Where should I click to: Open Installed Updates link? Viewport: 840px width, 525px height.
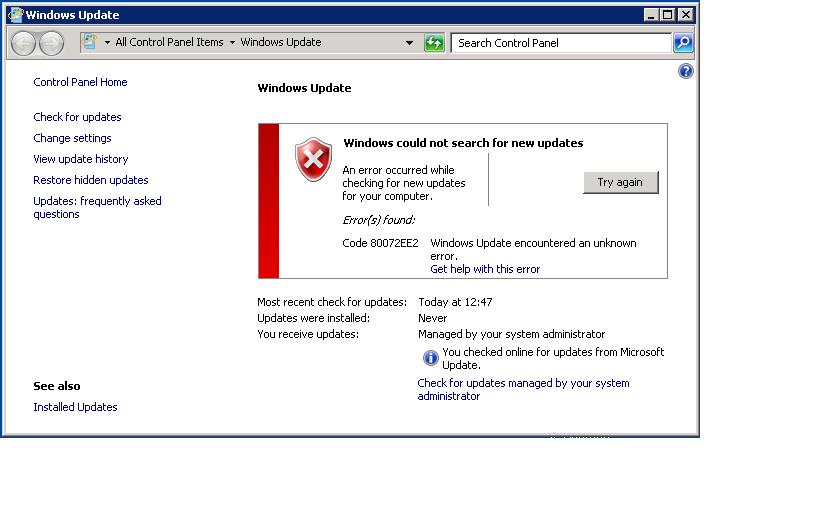pos(75,407)
